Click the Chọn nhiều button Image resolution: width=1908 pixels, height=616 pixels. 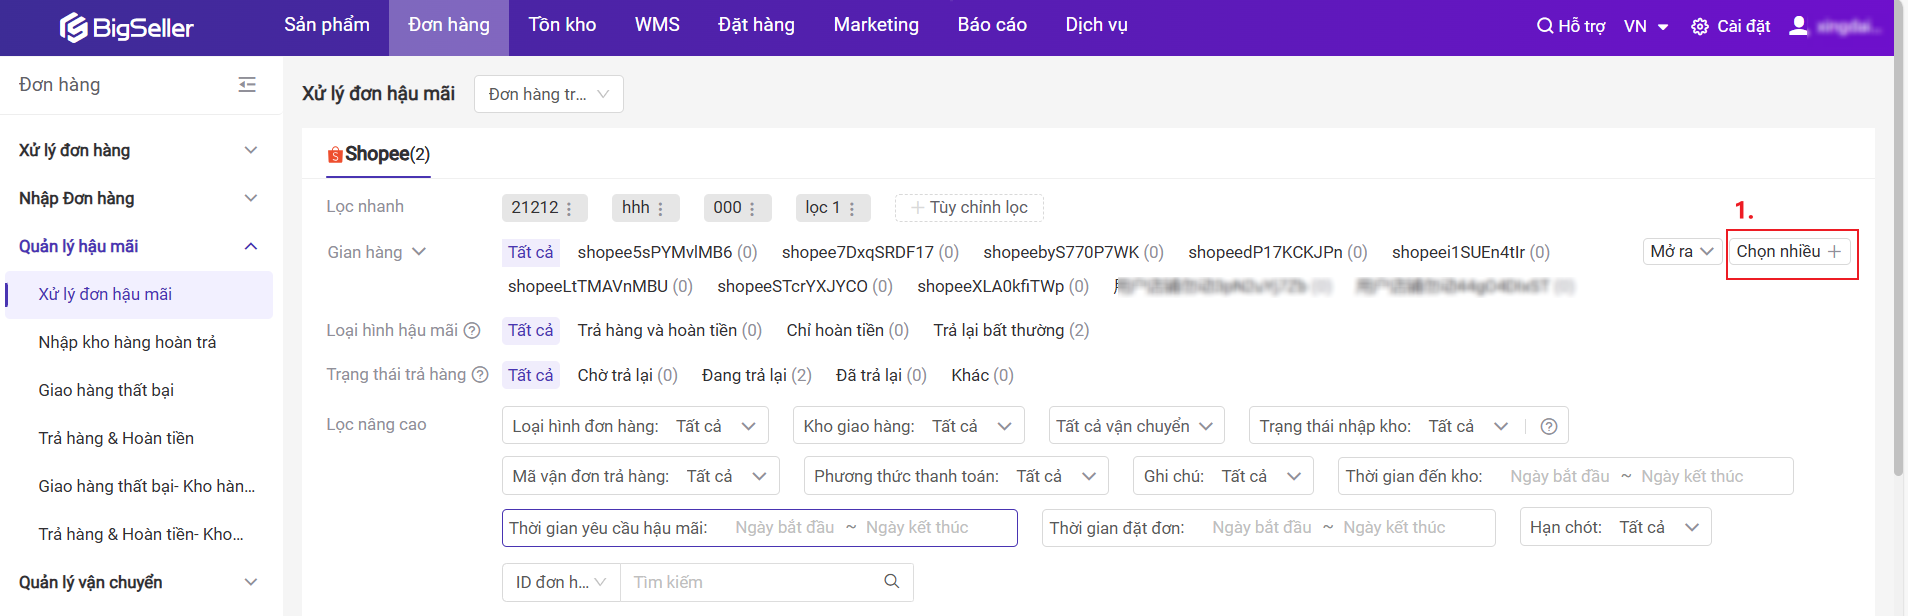[x=1788, y=252]
